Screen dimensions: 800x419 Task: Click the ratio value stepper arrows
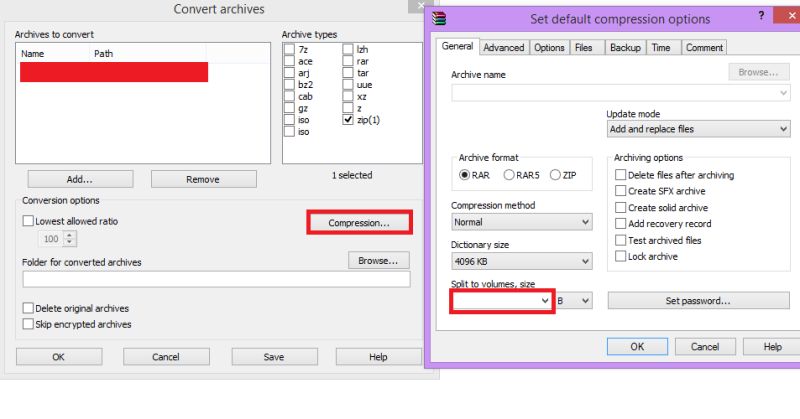pos(70,238)
